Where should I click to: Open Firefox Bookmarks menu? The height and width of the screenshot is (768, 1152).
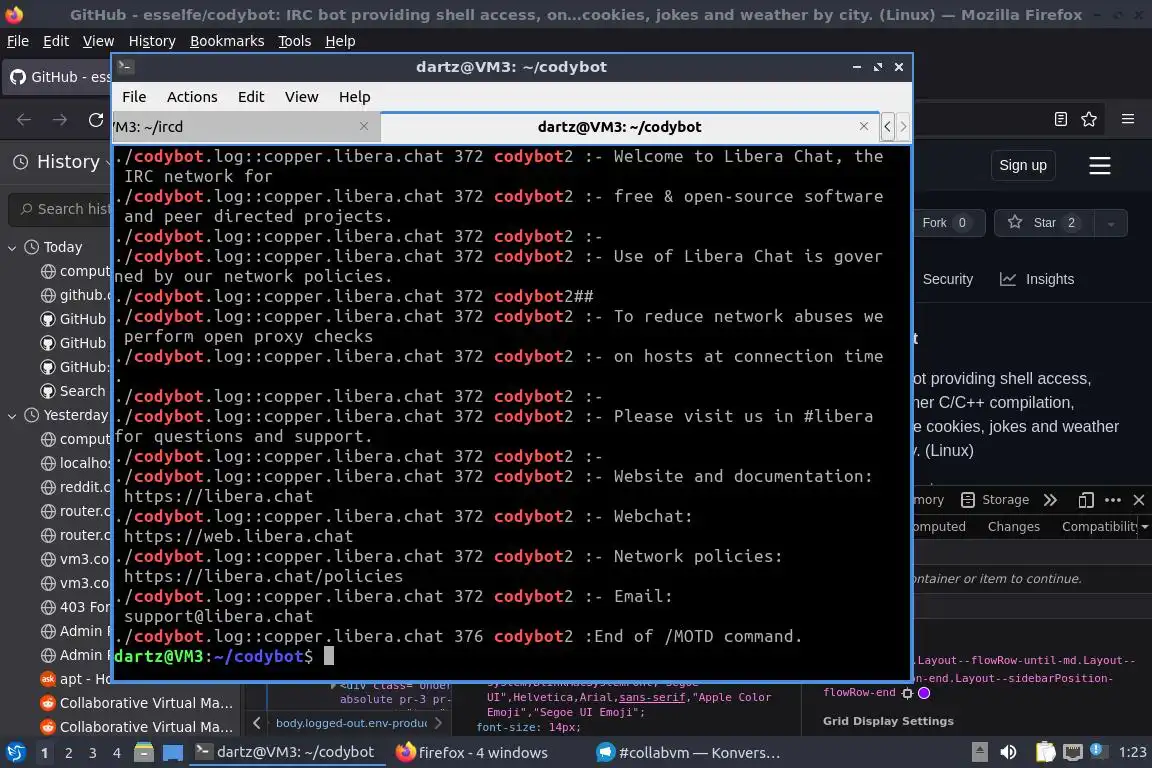pyautogui.click(x=227, y=41)
